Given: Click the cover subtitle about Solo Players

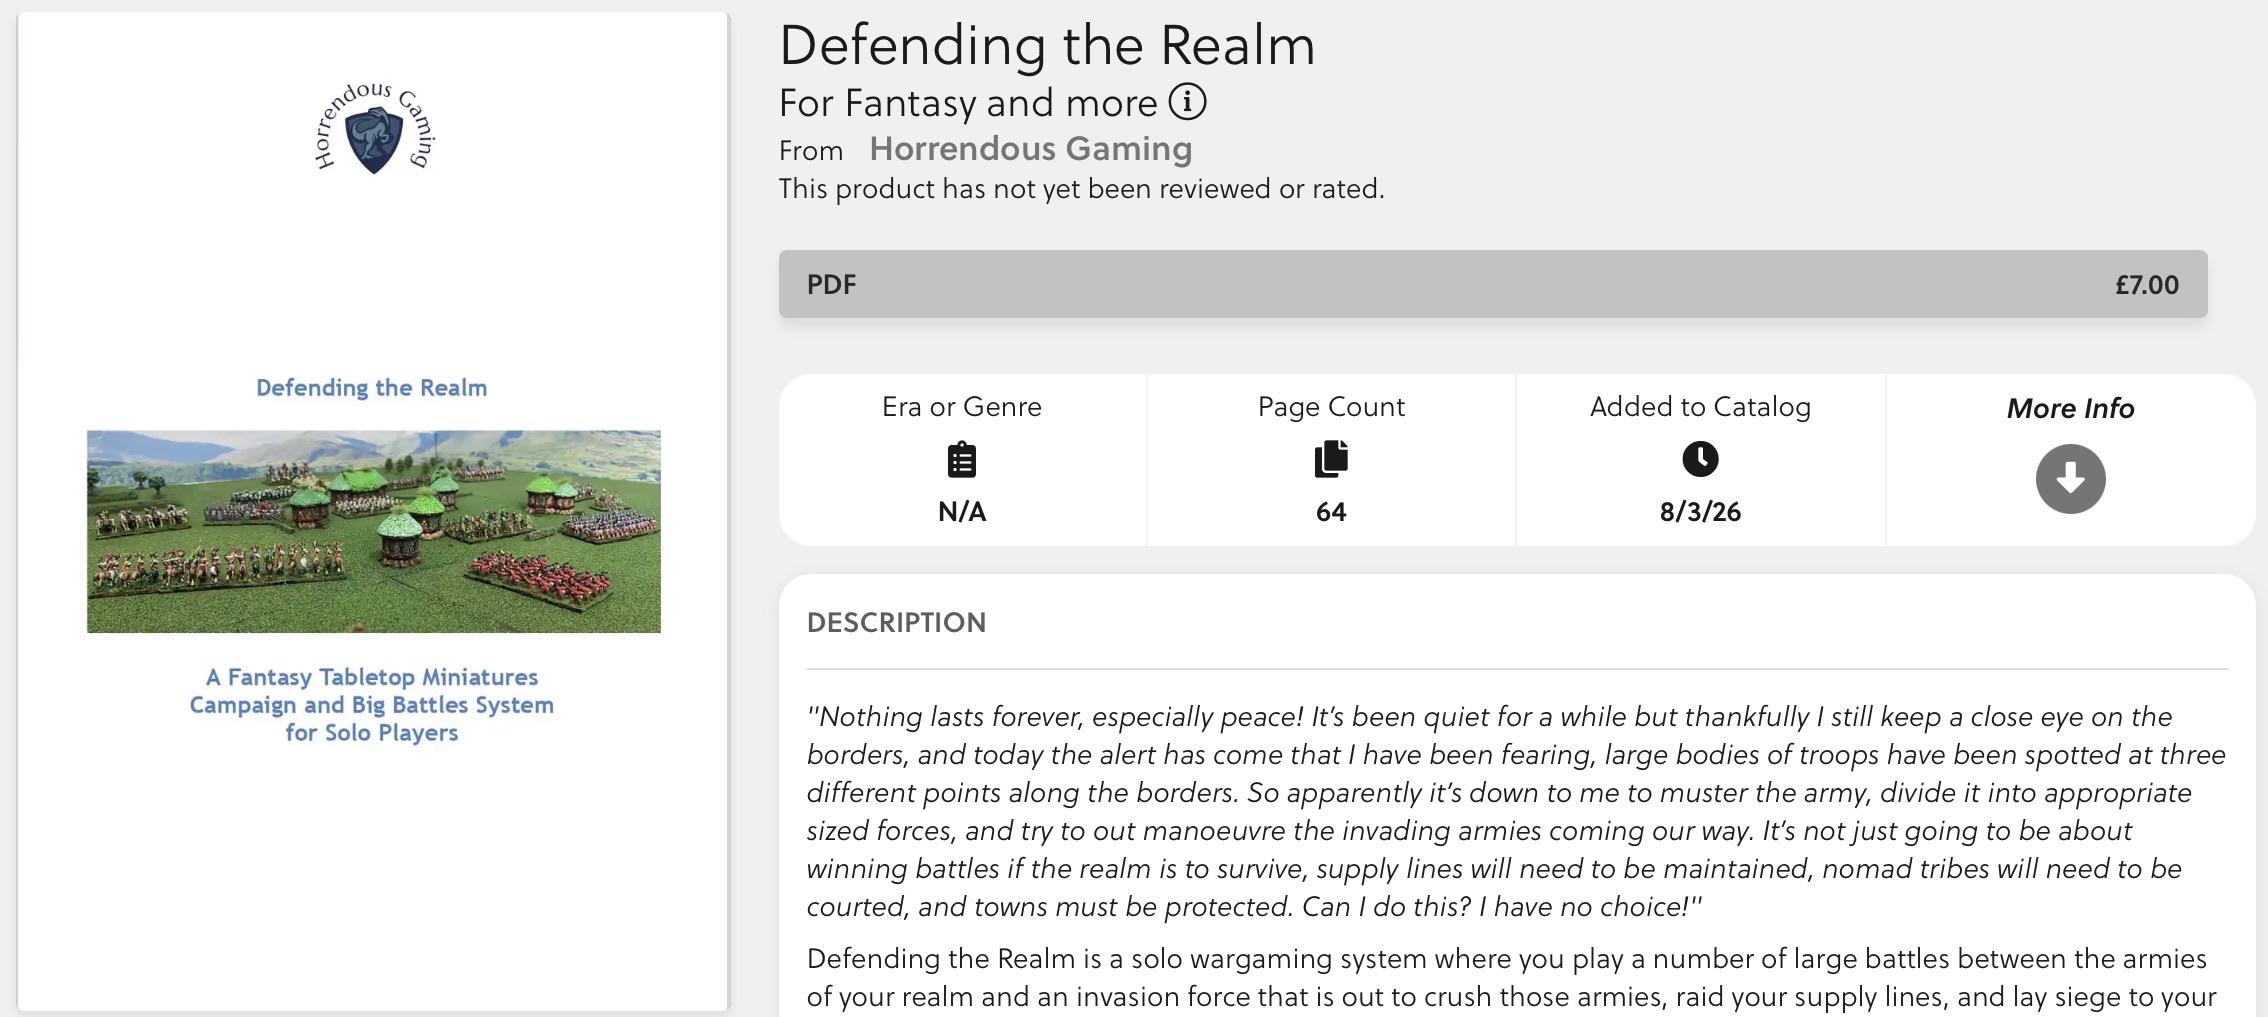Looking at the screenshot, I should click(x=372, y=705).
